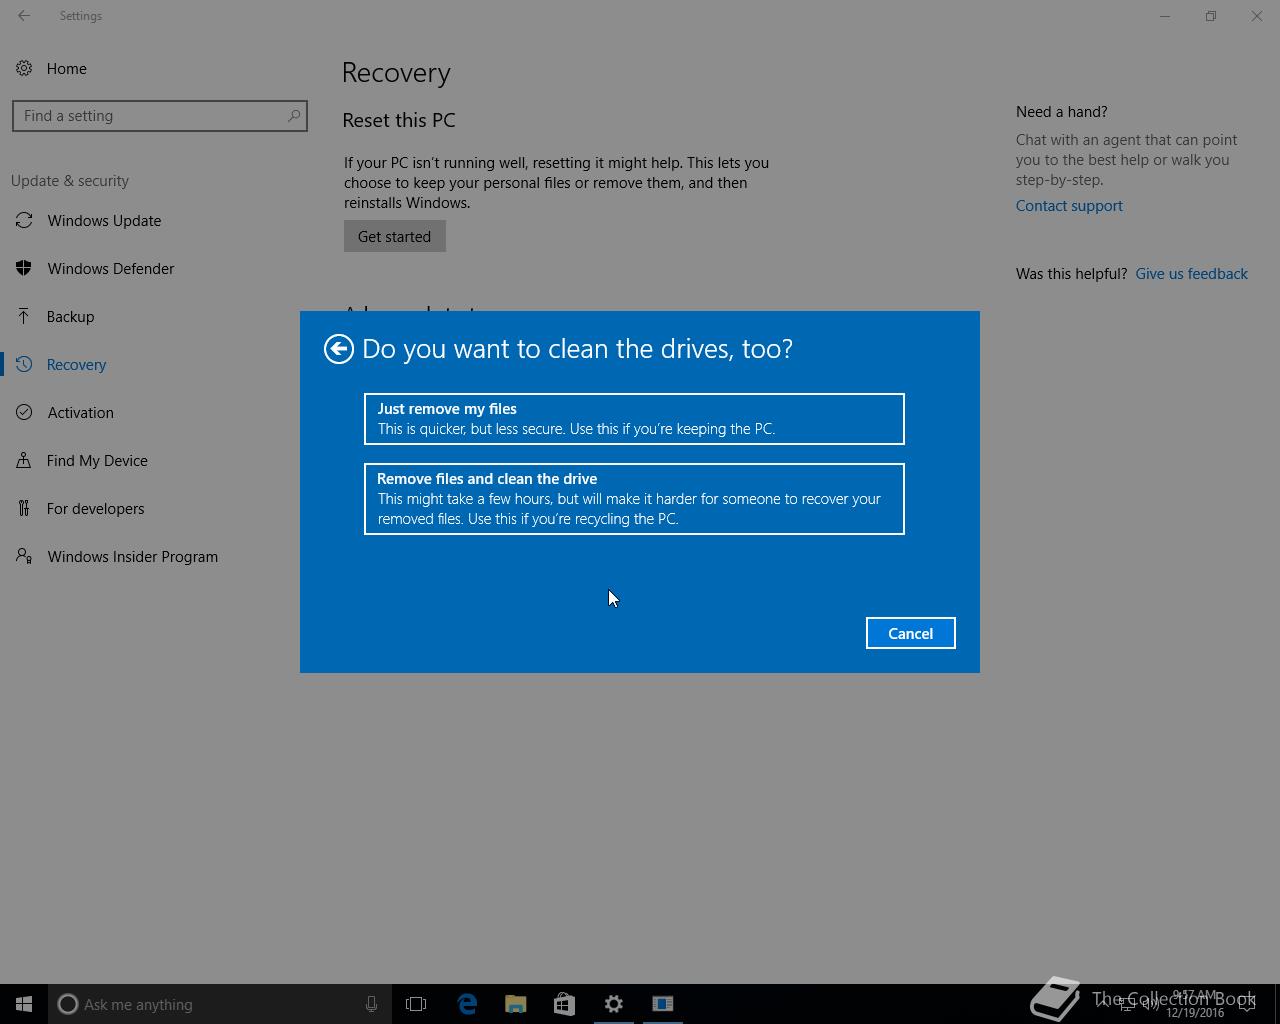Open Find My Device page
The image size is (1280, 1024).
[97, 461]
